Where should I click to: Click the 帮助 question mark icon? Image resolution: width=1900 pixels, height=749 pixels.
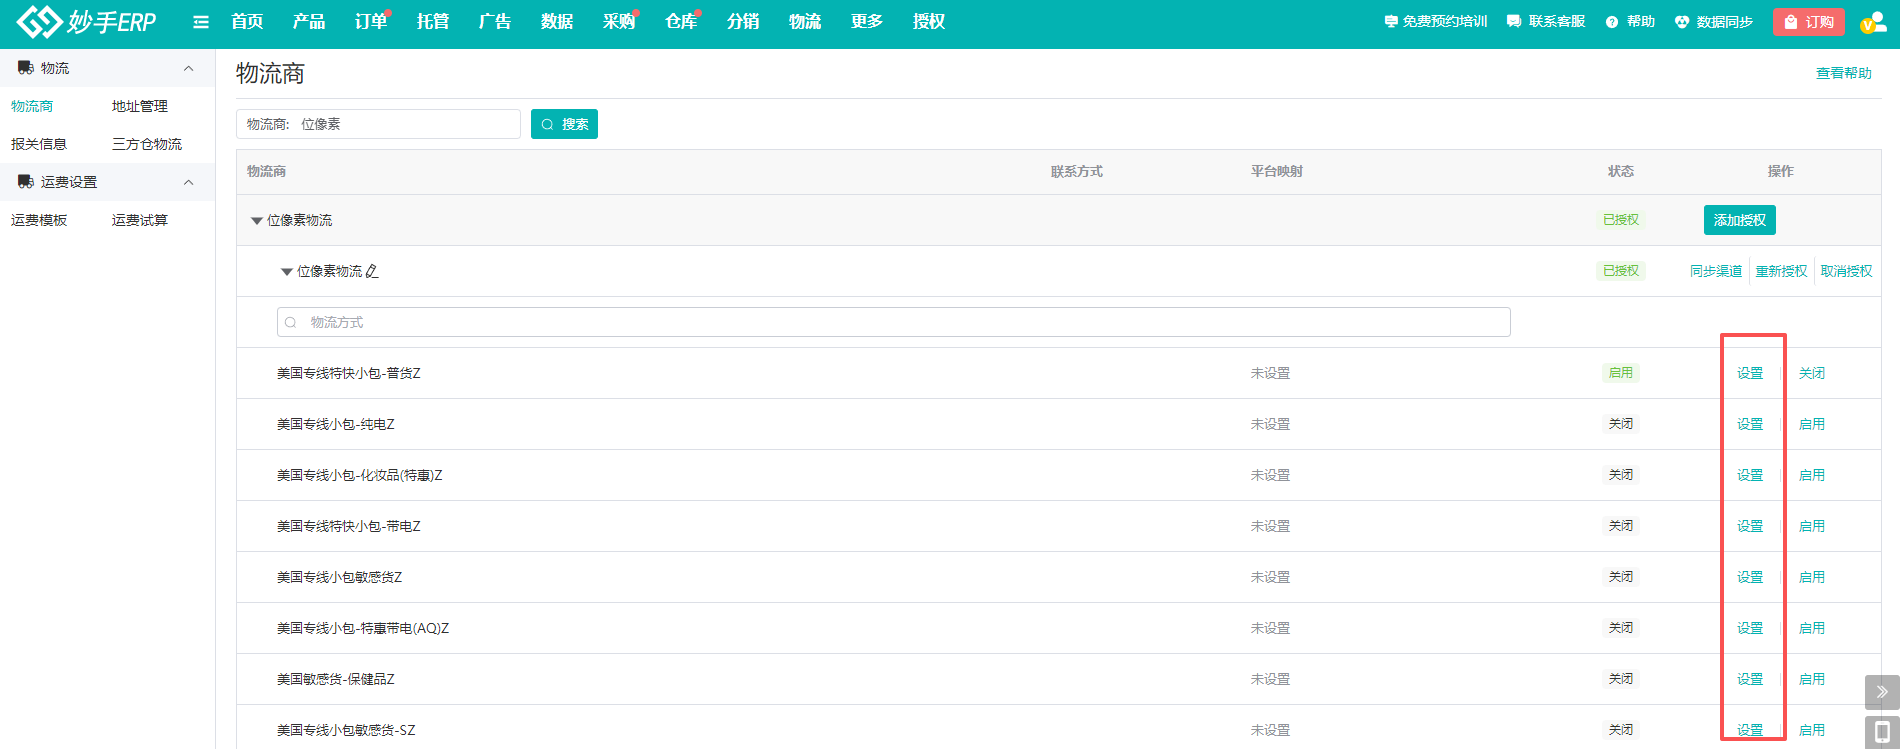point(1612,22)
